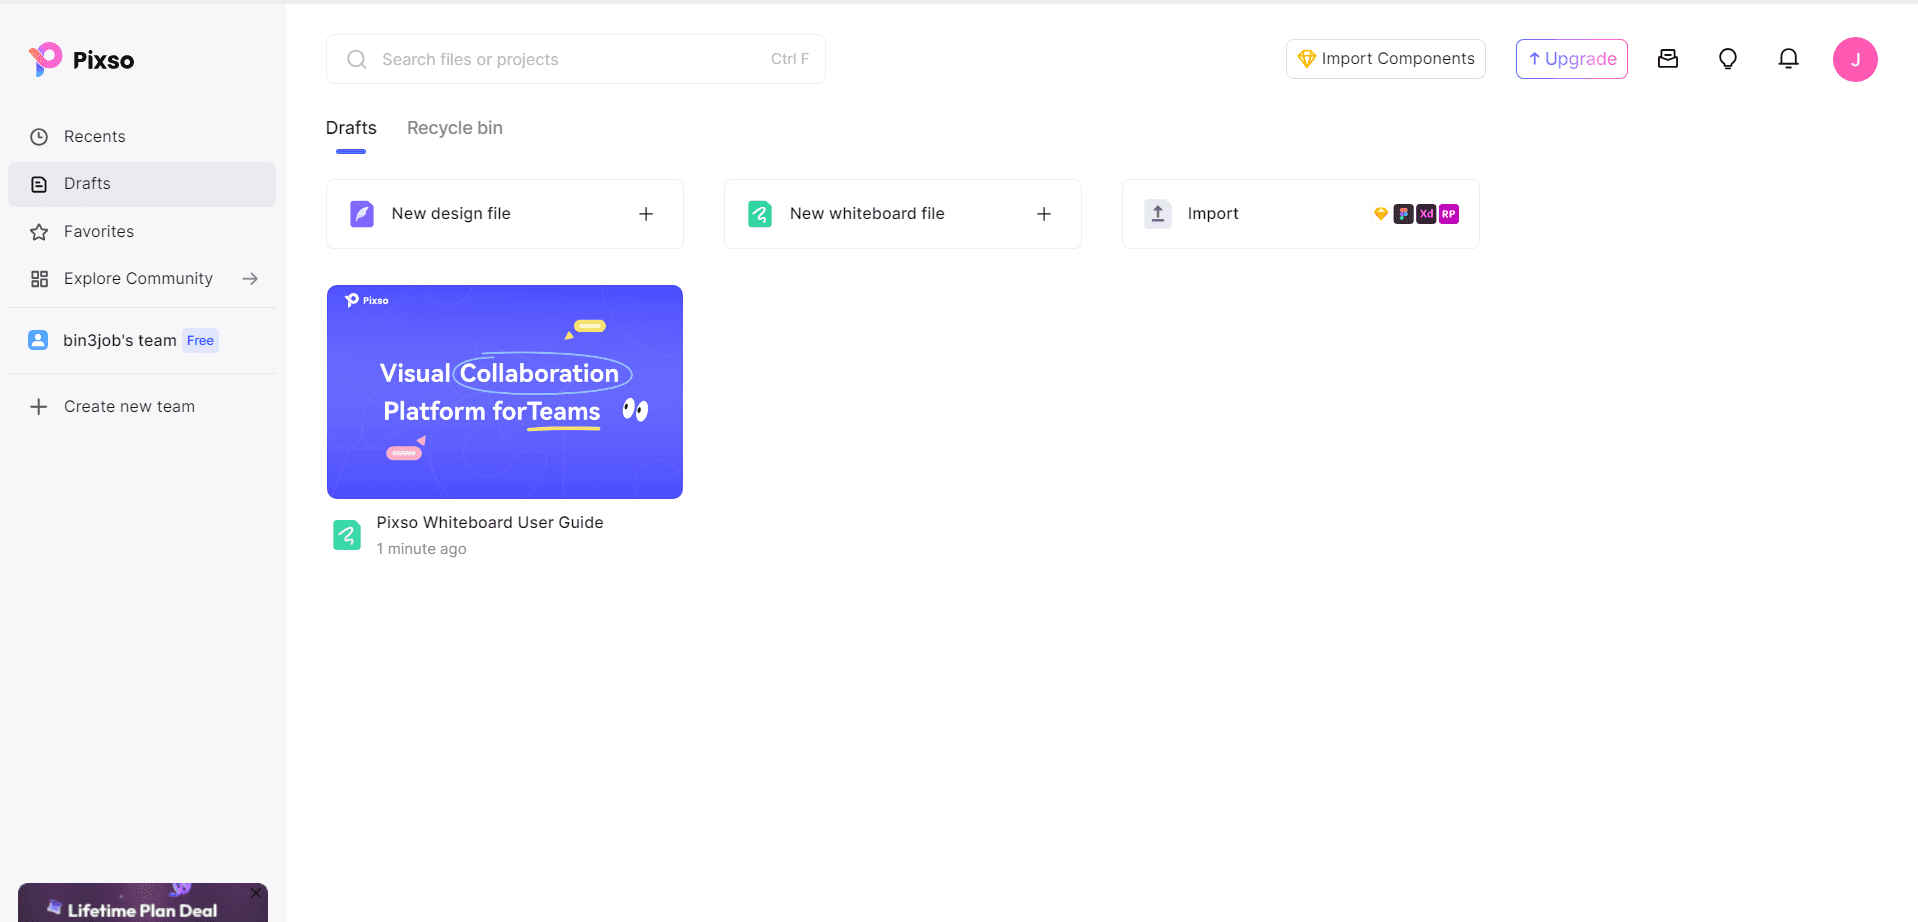Open the inbox tray icon in header
1918x922 pixels.
[1668, 59]
